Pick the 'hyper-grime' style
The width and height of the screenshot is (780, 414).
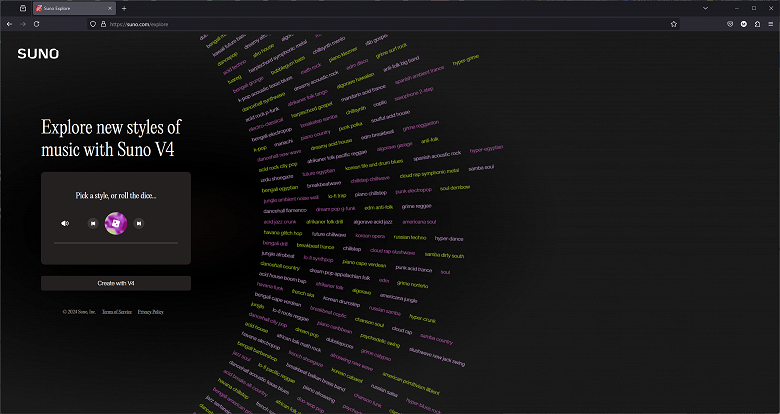[x=466, y=60]
